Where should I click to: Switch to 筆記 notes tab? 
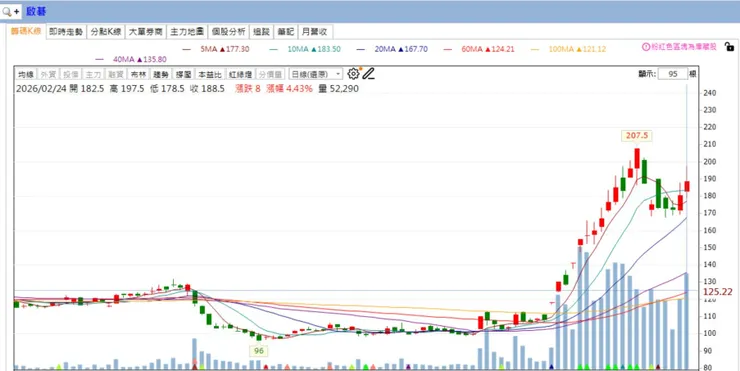pos(286,32)
